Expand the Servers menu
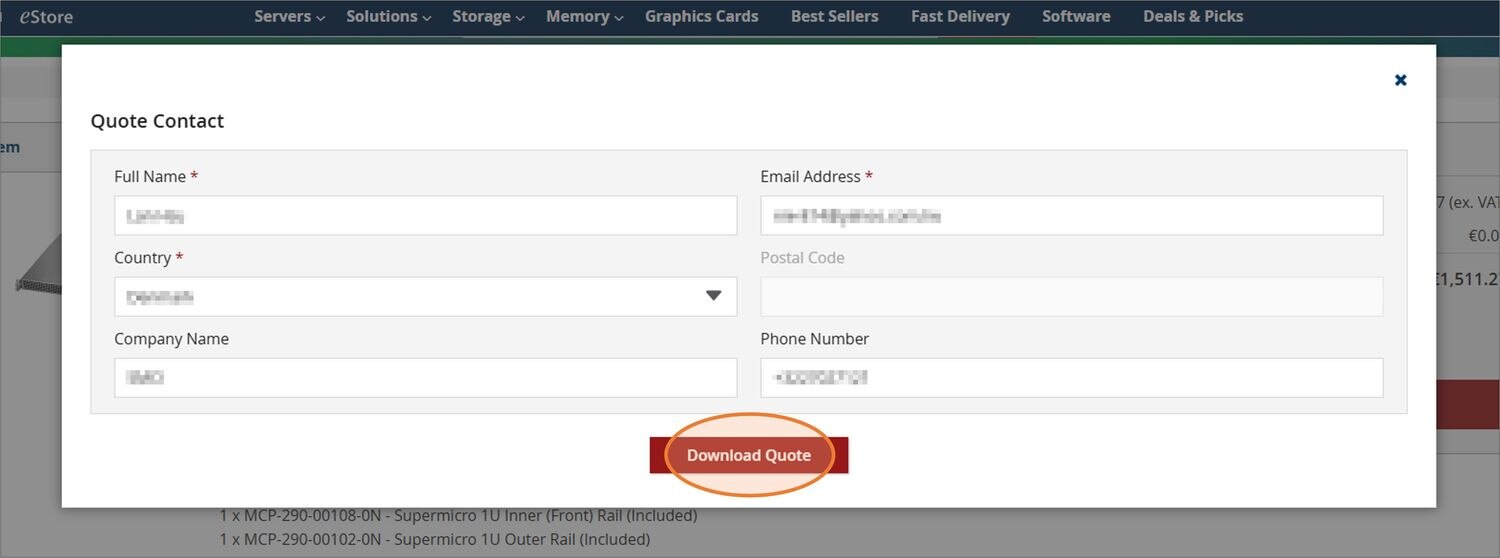Image resolution: width=1500 pixels, height=558 pixels. 290,16
